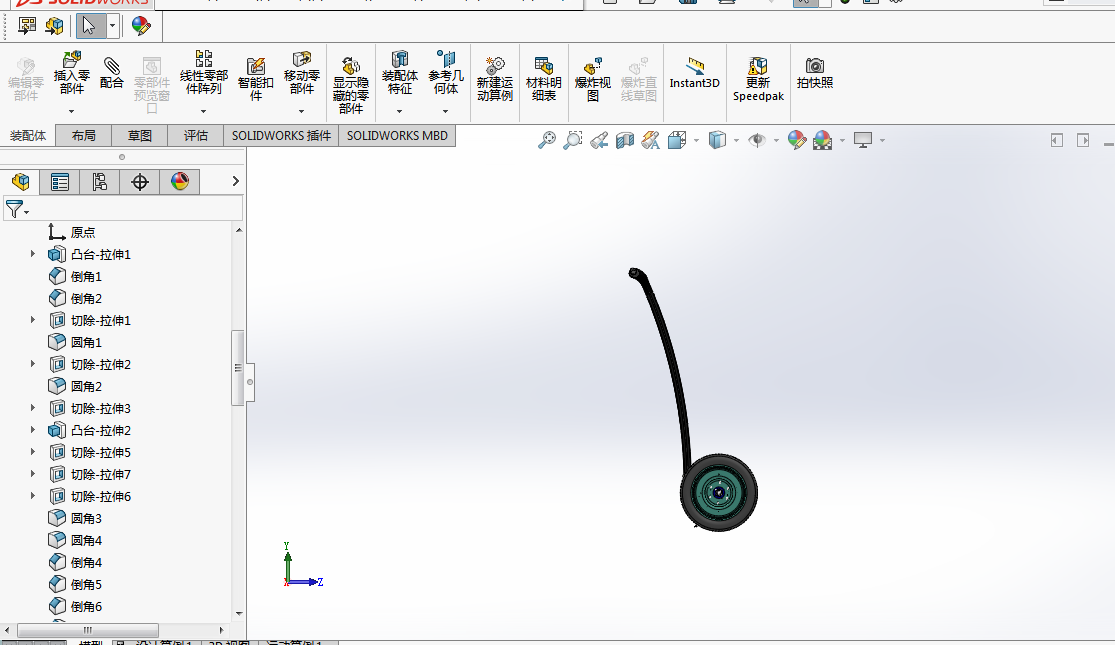Open View Settings dropdown arrow
This screenshot has width=1115, height=645.
pyautogui.click(x=882, y=141)
